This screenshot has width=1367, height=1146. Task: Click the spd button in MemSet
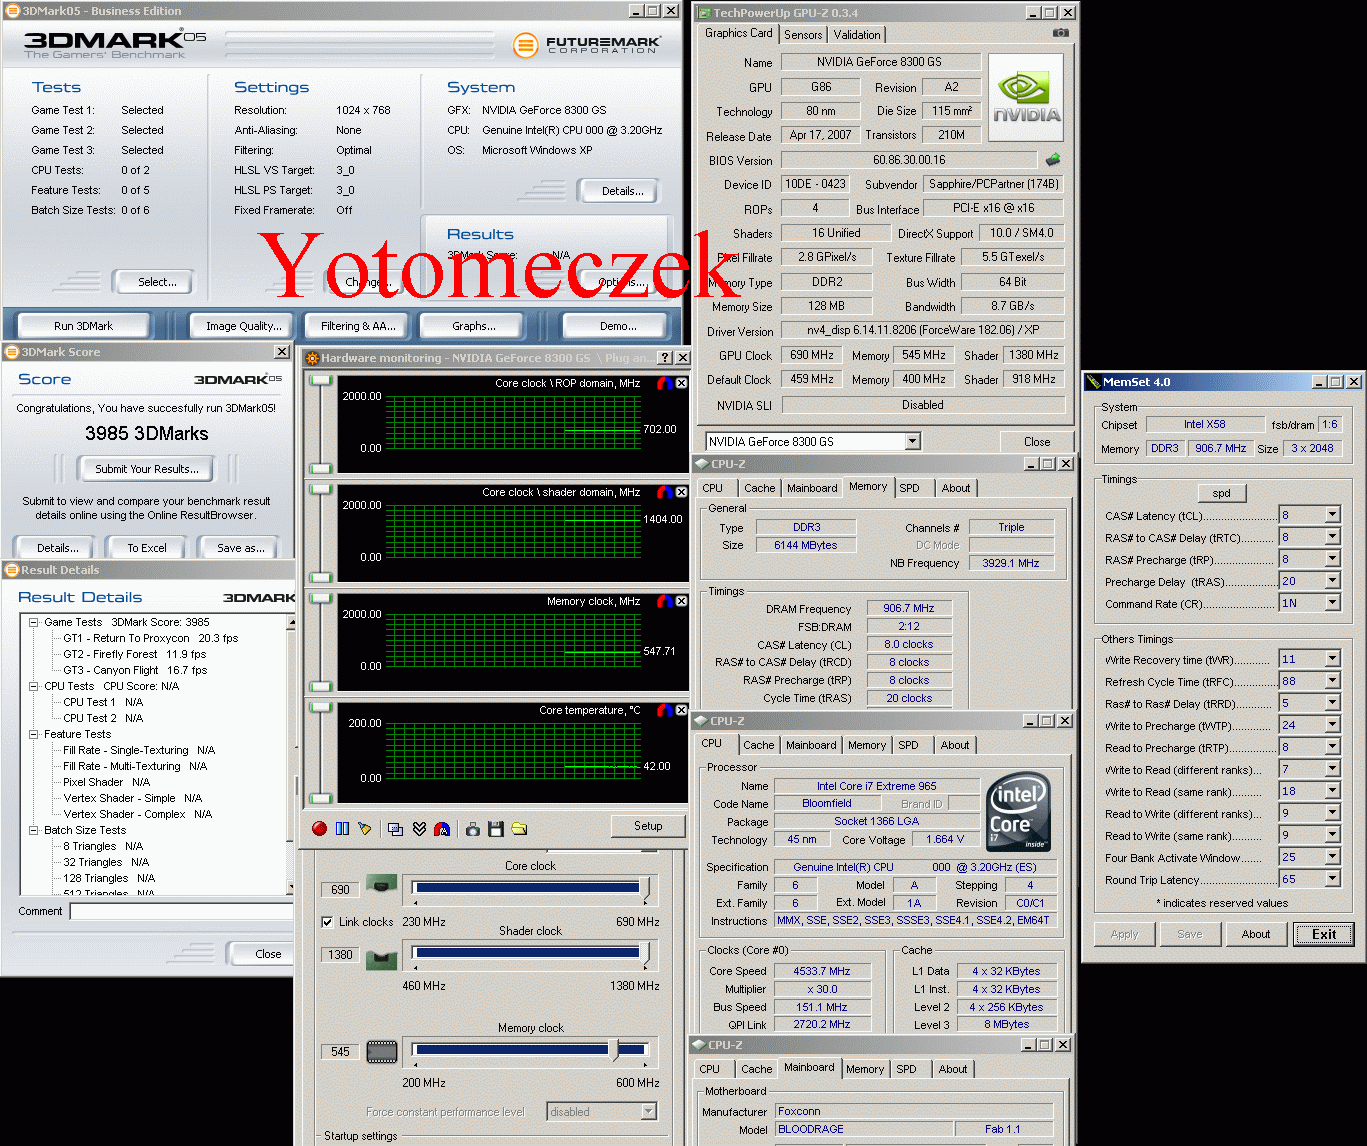[1221, 493]
